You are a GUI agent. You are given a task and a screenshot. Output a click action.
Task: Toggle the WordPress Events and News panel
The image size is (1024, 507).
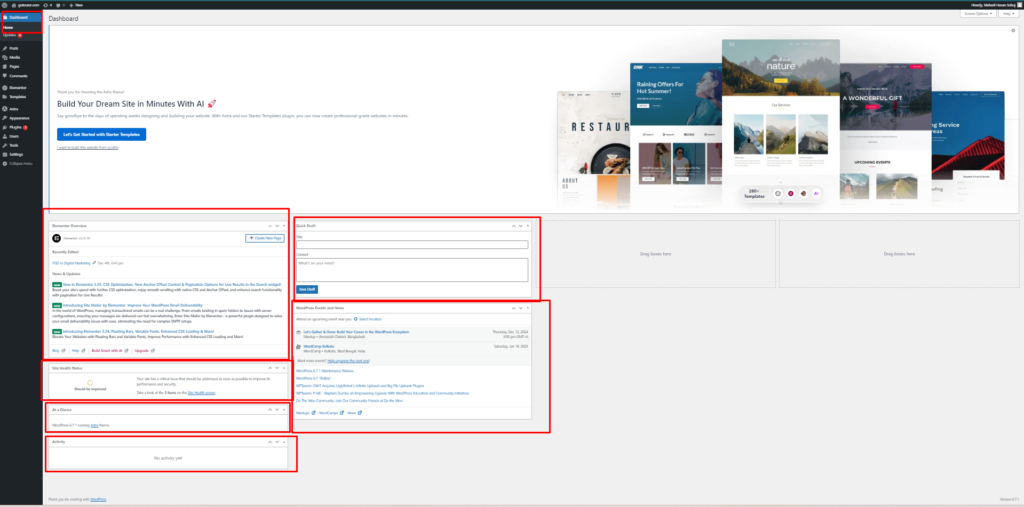click(x=528, y=308)
